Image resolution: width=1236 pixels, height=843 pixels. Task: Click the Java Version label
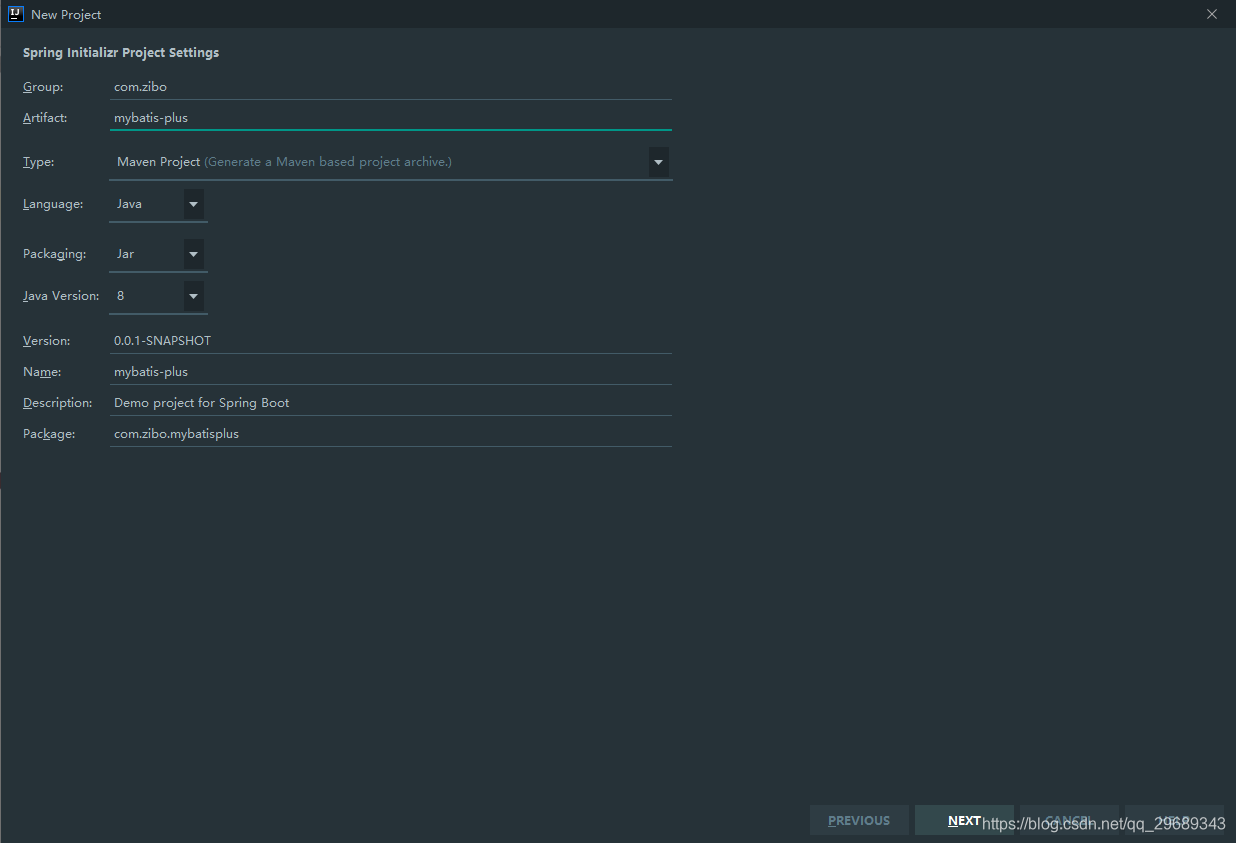point(61,296)
